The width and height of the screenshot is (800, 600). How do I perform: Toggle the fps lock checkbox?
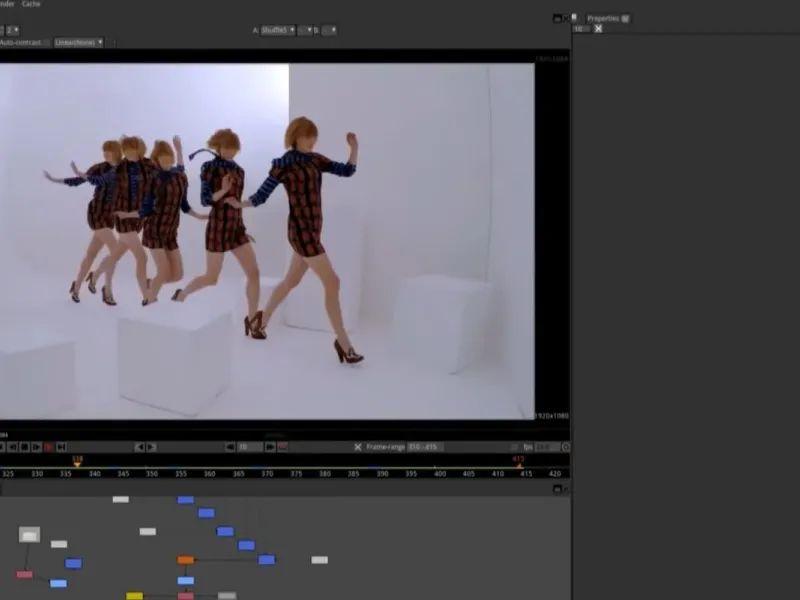513,447
